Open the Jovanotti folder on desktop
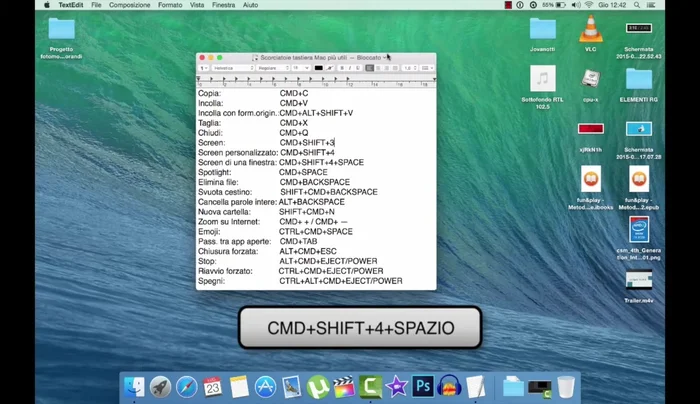Screen dimensions: 700x404 542,29
